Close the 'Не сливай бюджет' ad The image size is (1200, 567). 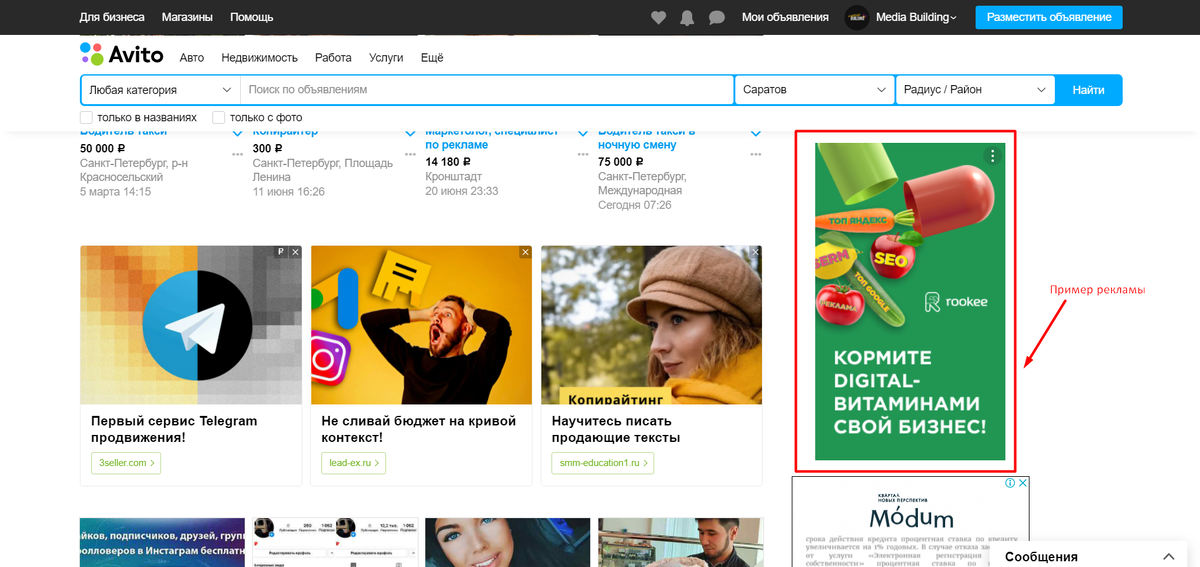tap(525, 252)
